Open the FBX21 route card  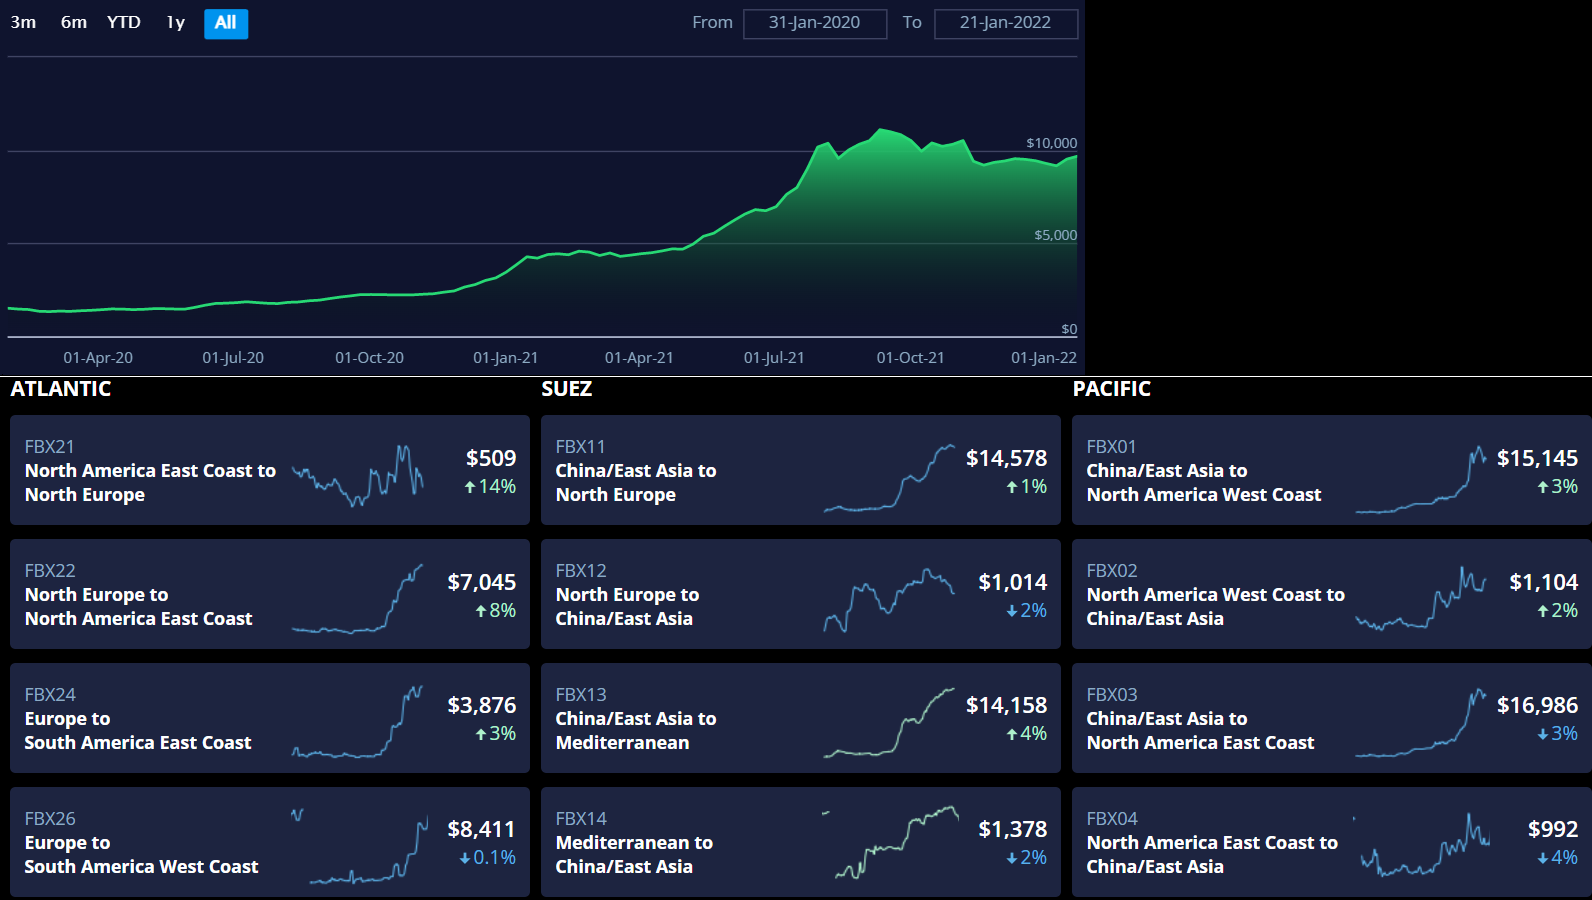150,471
